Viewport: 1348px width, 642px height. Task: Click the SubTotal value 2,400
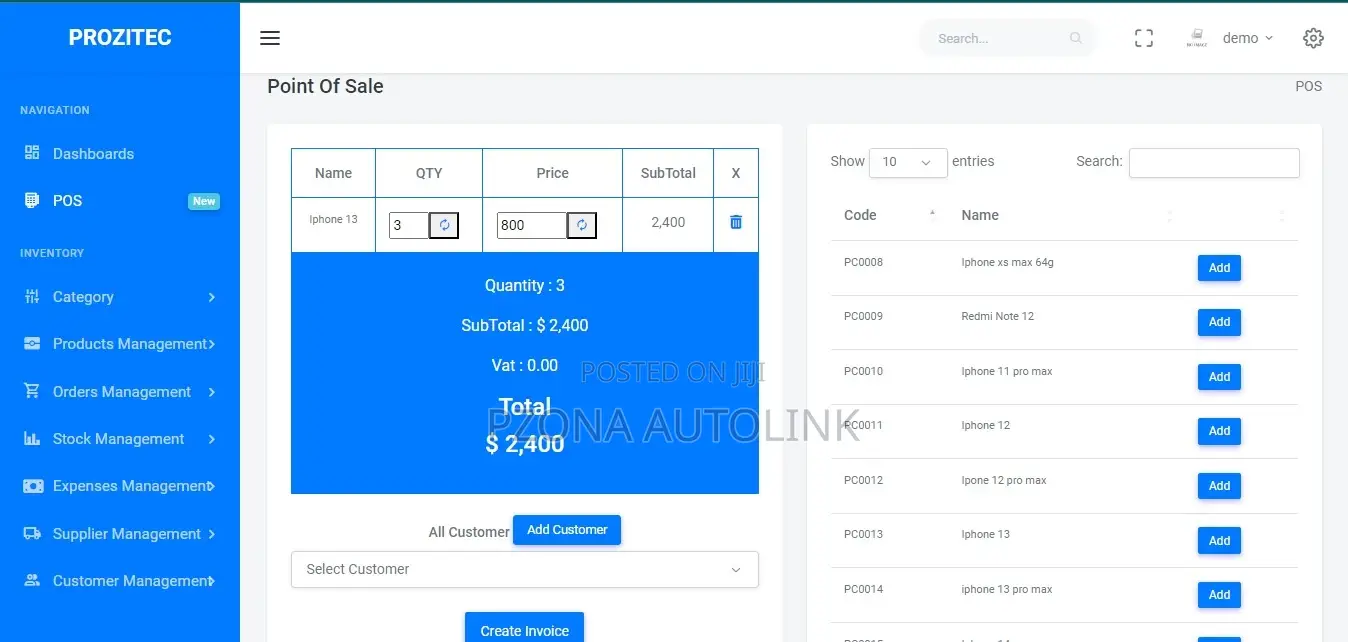(x=668, y=222)
